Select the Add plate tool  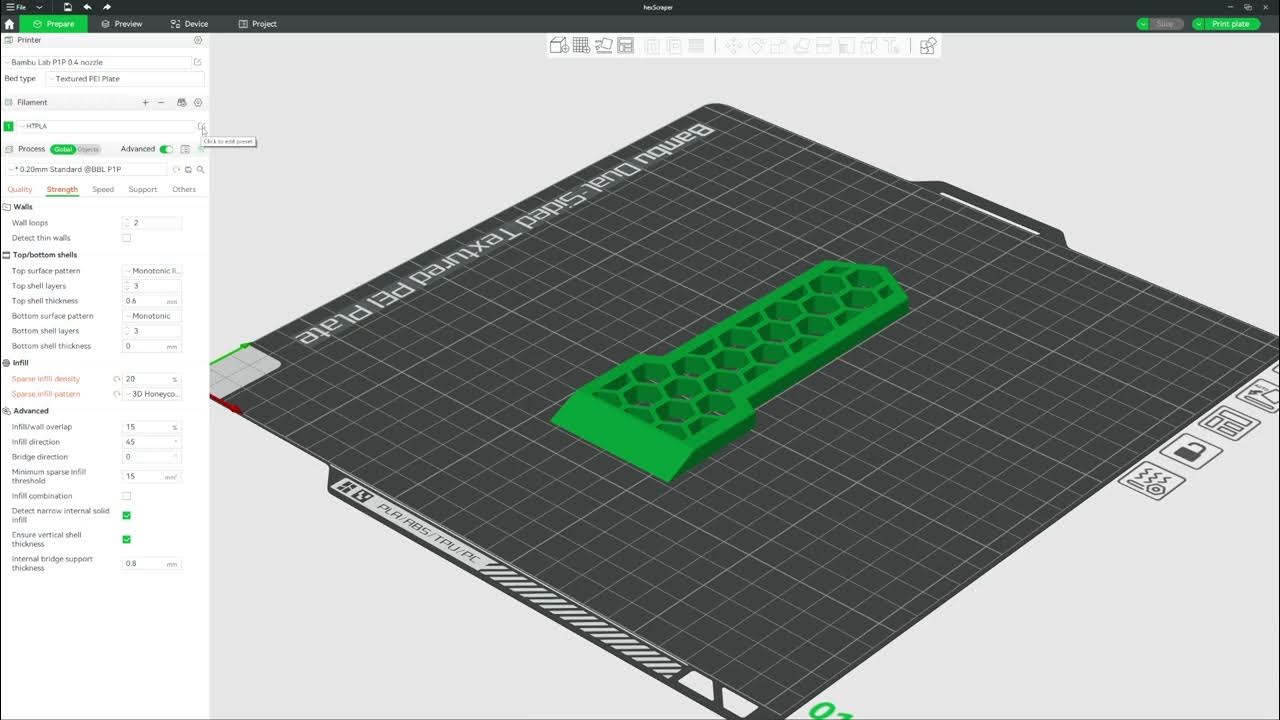pos(581,46)
